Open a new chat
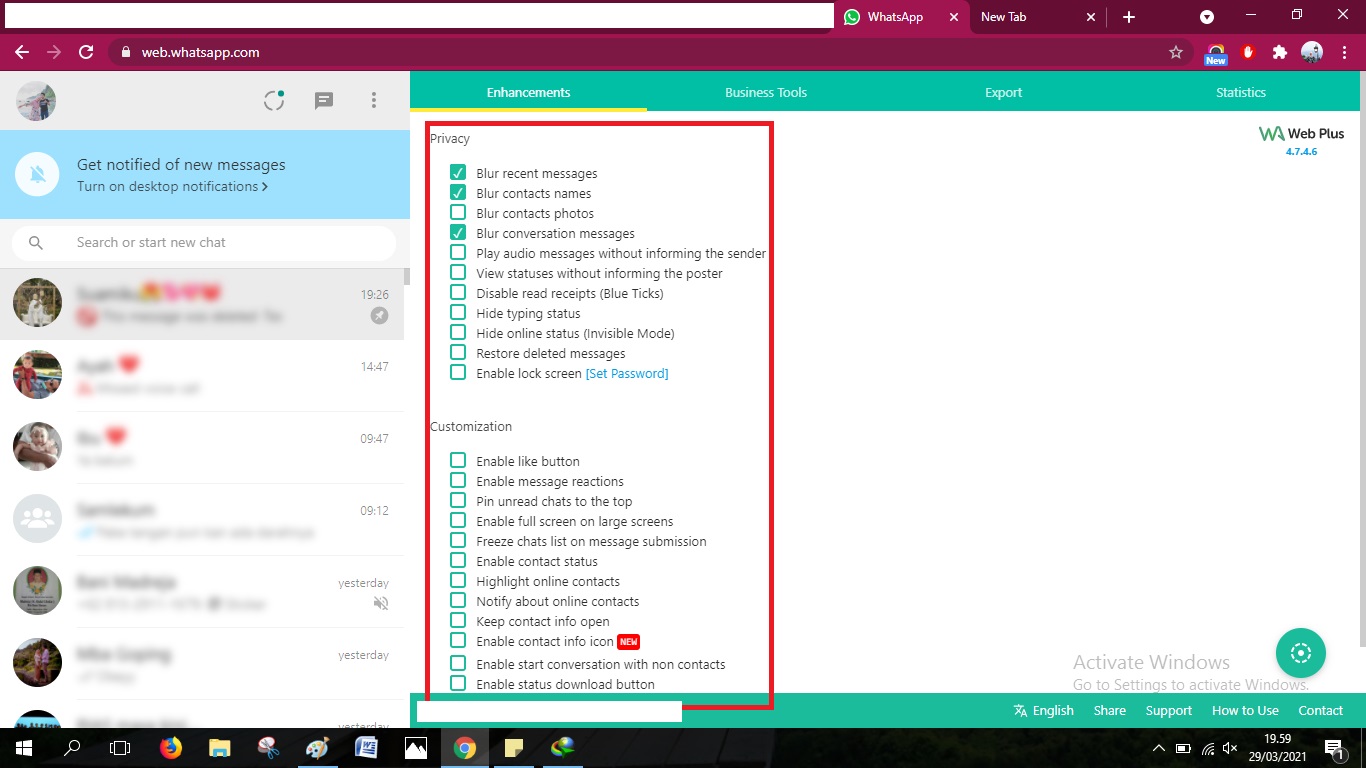The width and height of the screenshot is (1366, 768). [x=323, y=100]
